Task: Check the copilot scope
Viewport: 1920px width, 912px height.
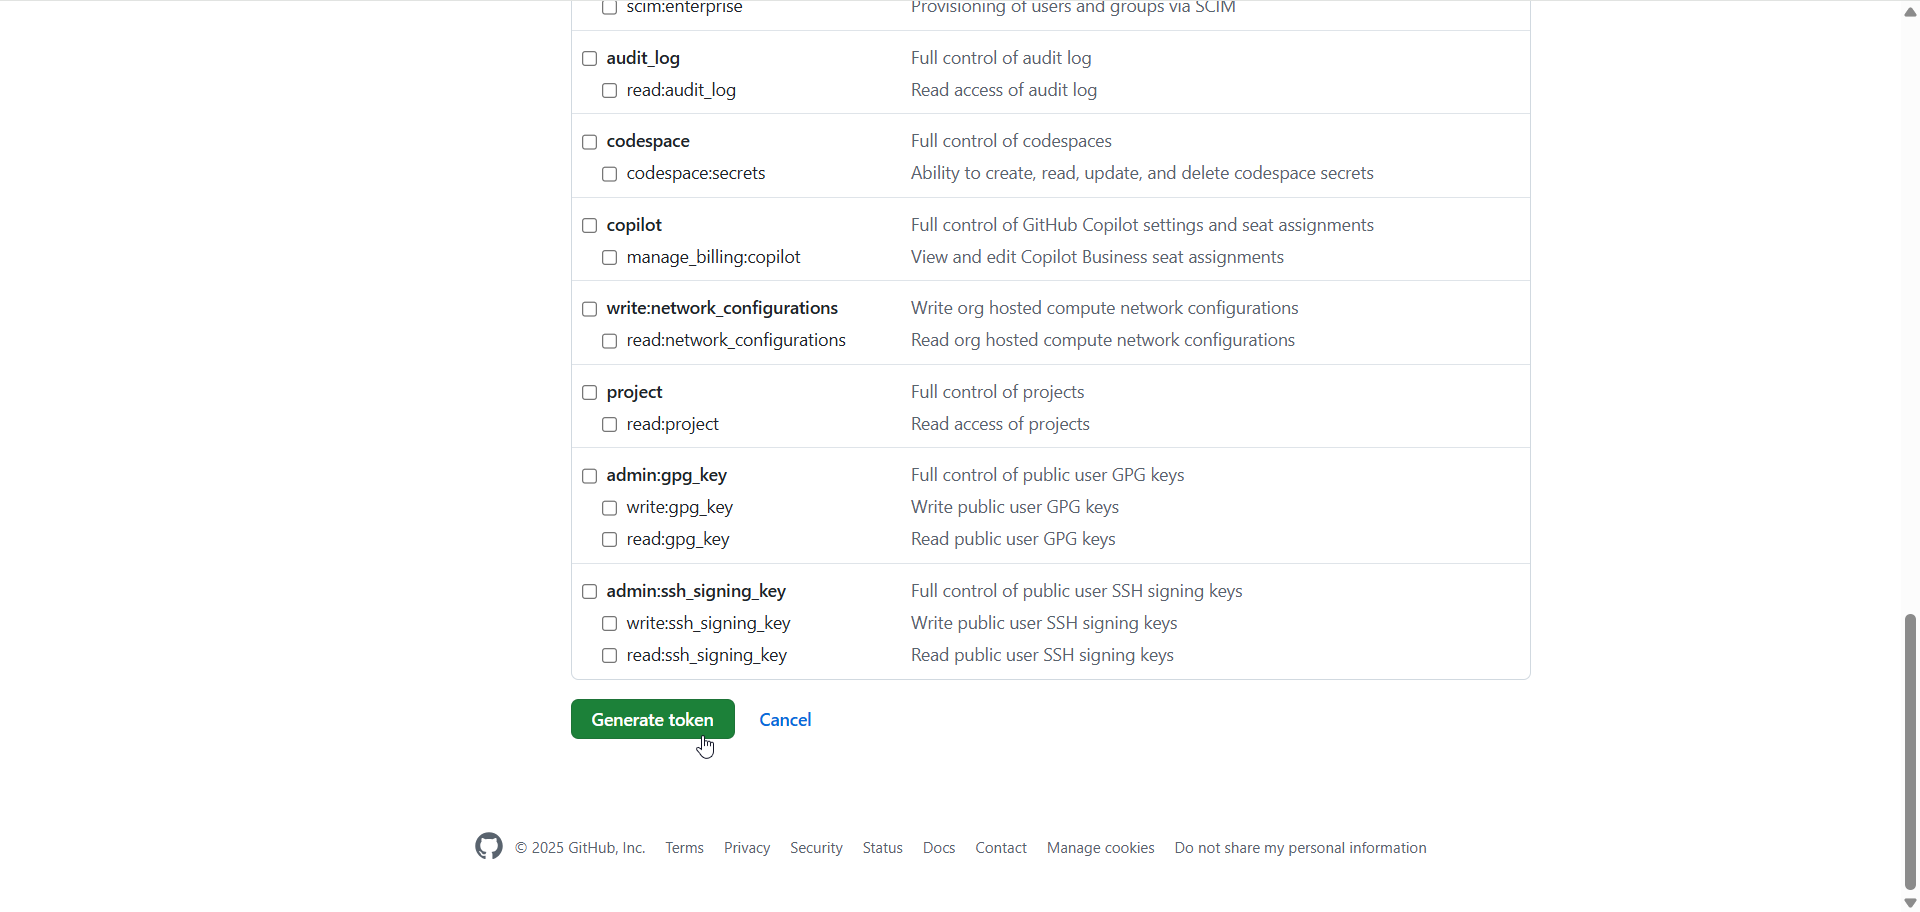Action: pos(589,226)
